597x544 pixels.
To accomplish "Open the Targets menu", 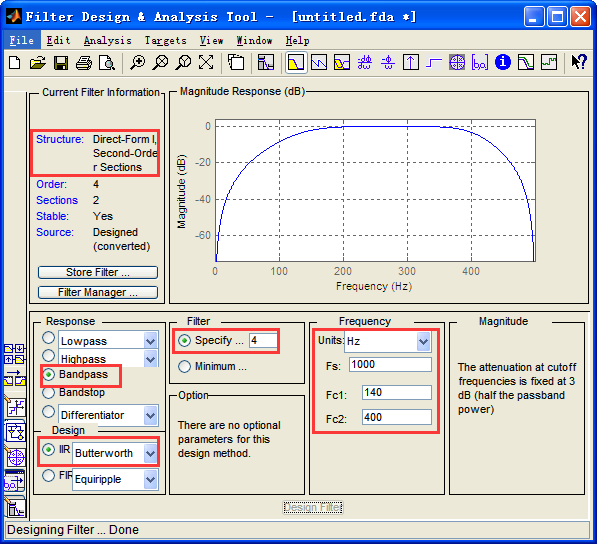I will pos(166,40).
